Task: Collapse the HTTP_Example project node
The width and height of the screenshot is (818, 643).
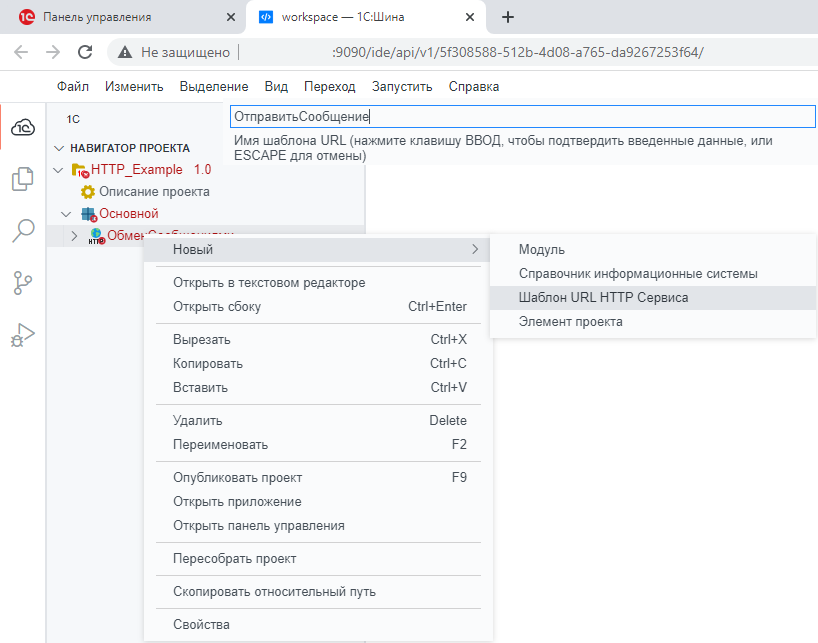Action: pyautogui.click(x=58, y=170)
